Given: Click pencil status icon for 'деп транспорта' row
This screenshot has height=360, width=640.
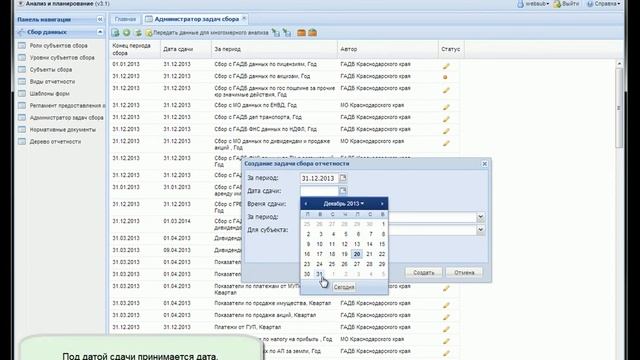Looking at the screenshot, I should point(446,119).
